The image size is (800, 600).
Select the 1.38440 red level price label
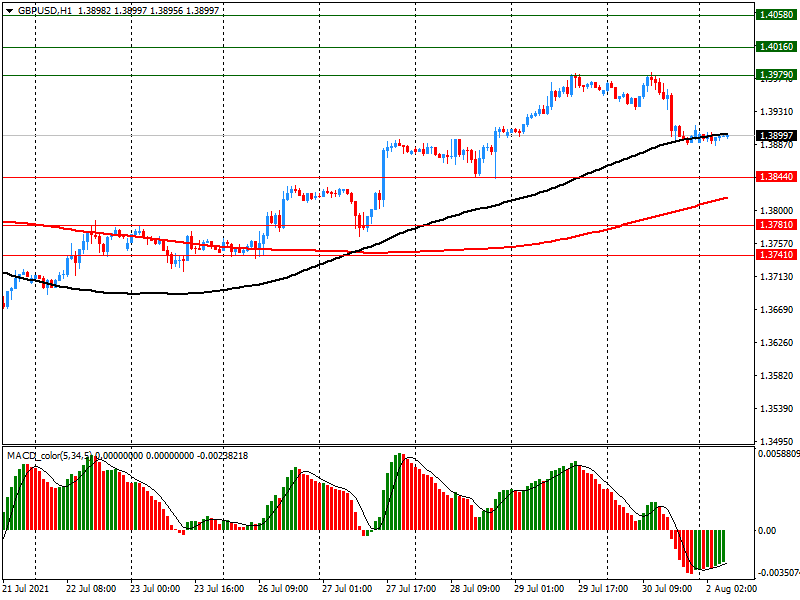tap(776, 177)
